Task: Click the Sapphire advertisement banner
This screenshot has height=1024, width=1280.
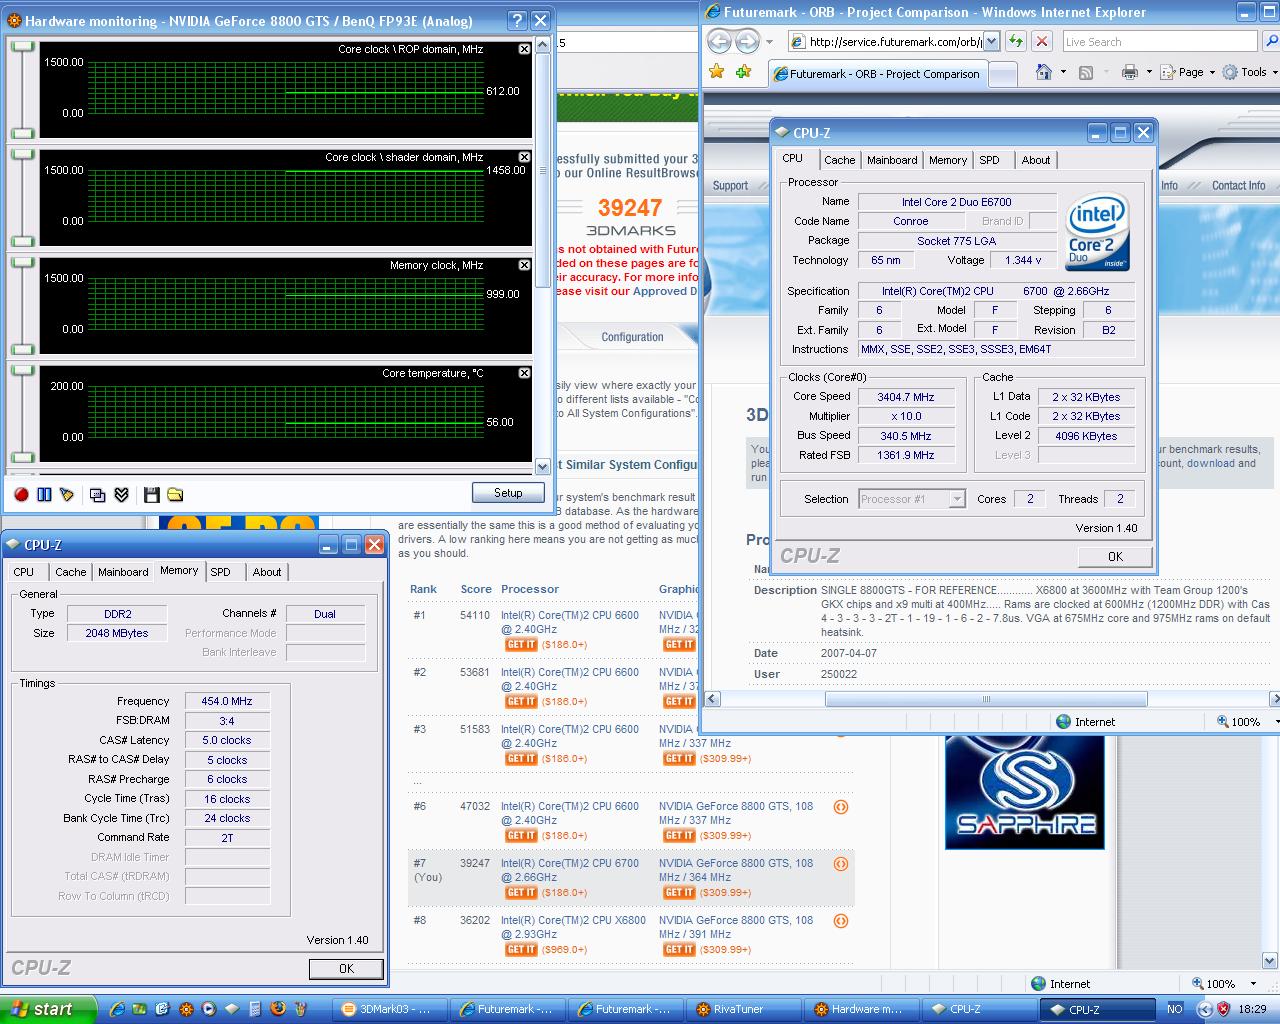Action: coord(1025,792)
